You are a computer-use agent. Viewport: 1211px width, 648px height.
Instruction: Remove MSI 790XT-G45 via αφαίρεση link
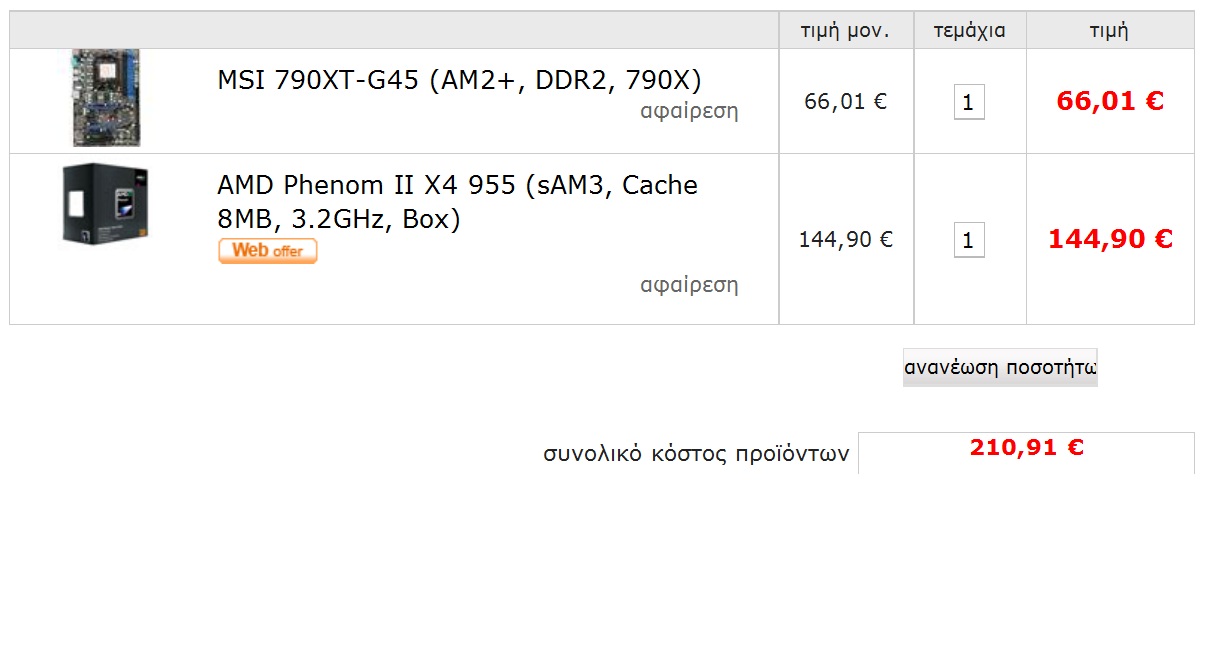click(x=689, y=111)
